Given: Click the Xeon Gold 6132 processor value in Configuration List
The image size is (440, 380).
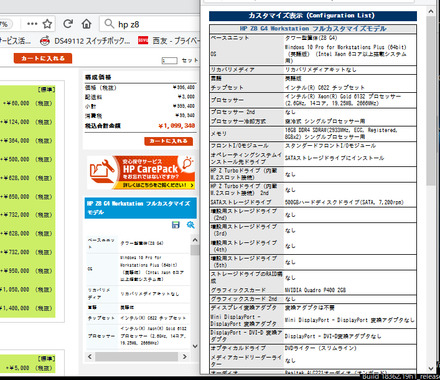Looking at the screenshot, I should pos(343,100).
